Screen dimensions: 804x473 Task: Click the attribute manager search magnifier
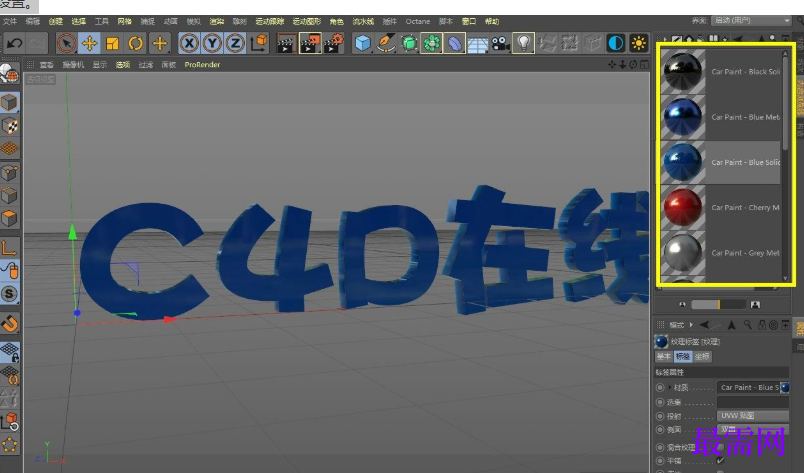click(748, 325)
